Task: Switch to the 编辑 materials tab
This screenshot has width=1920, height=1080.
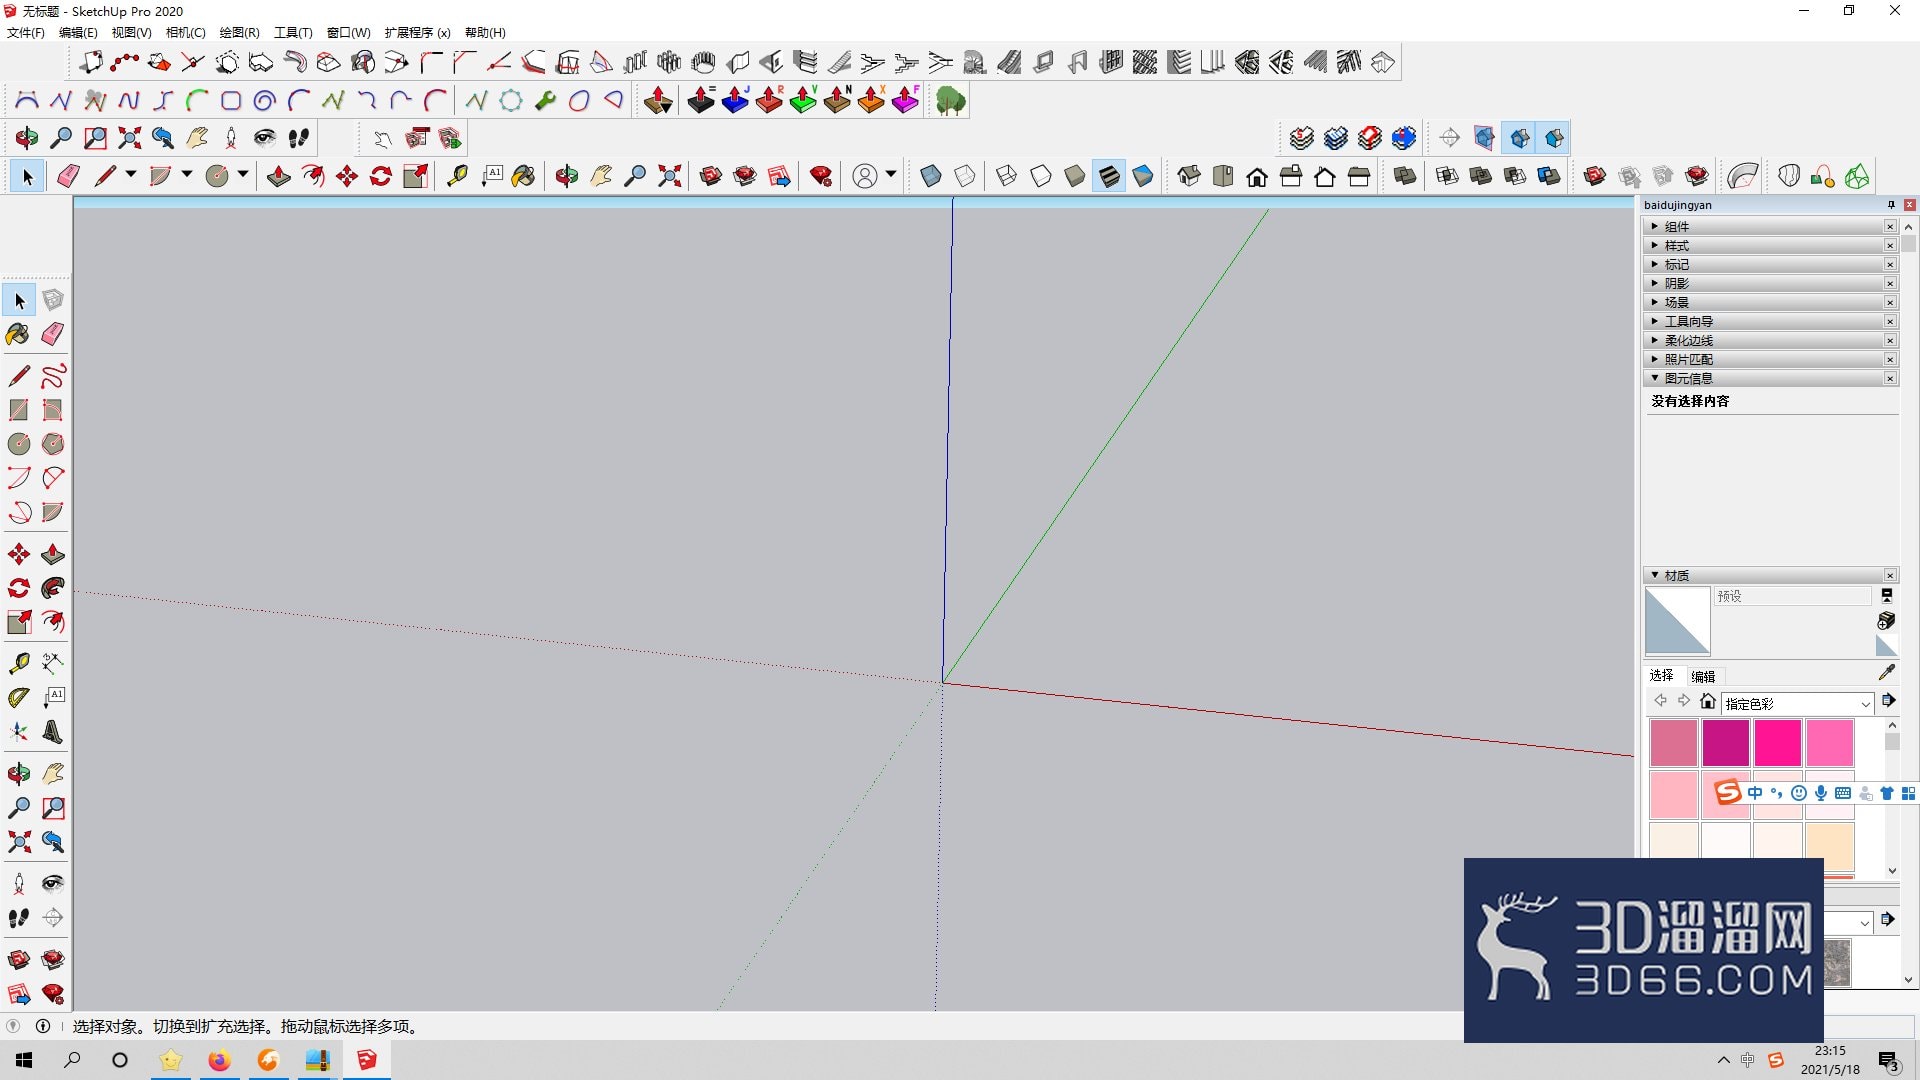Action: point(1703,677)
